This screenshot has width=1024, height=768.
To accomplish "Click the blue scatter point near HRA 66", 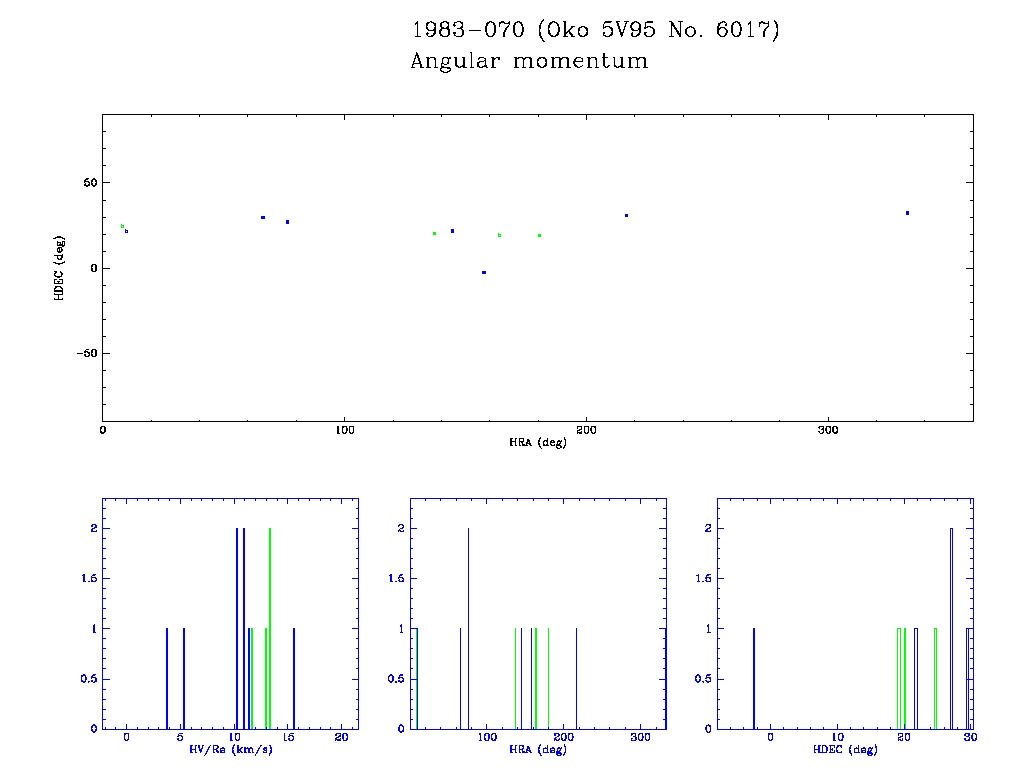I will click(x=263, y=217).
